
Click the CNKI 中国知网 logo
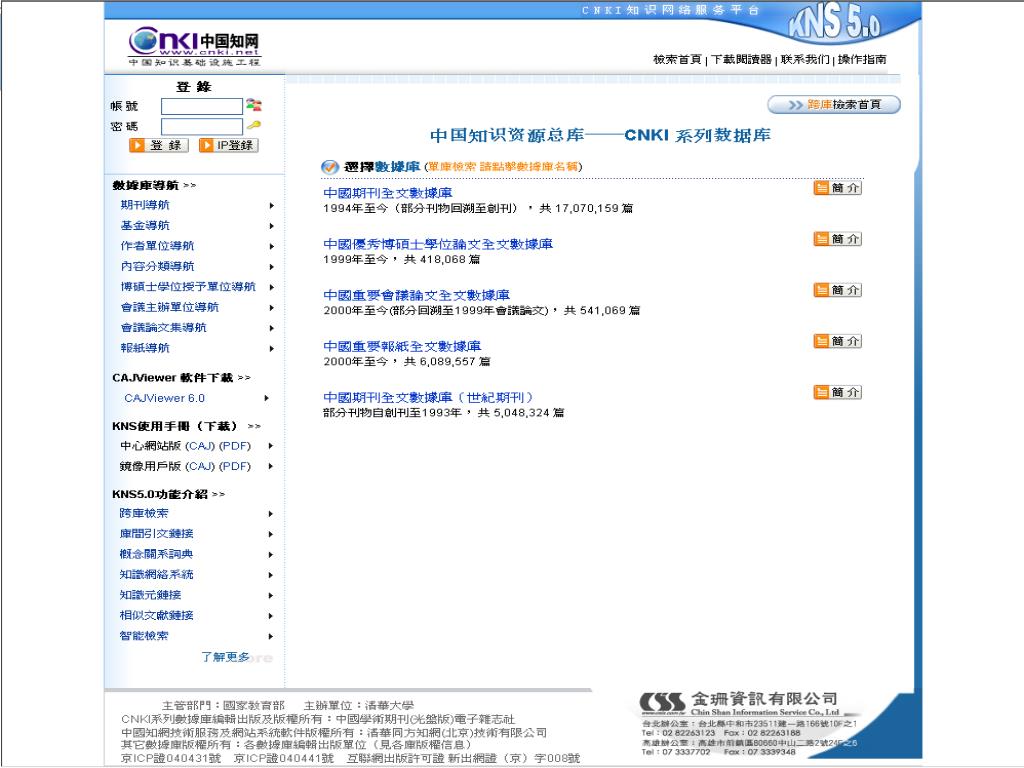[194, 46]
